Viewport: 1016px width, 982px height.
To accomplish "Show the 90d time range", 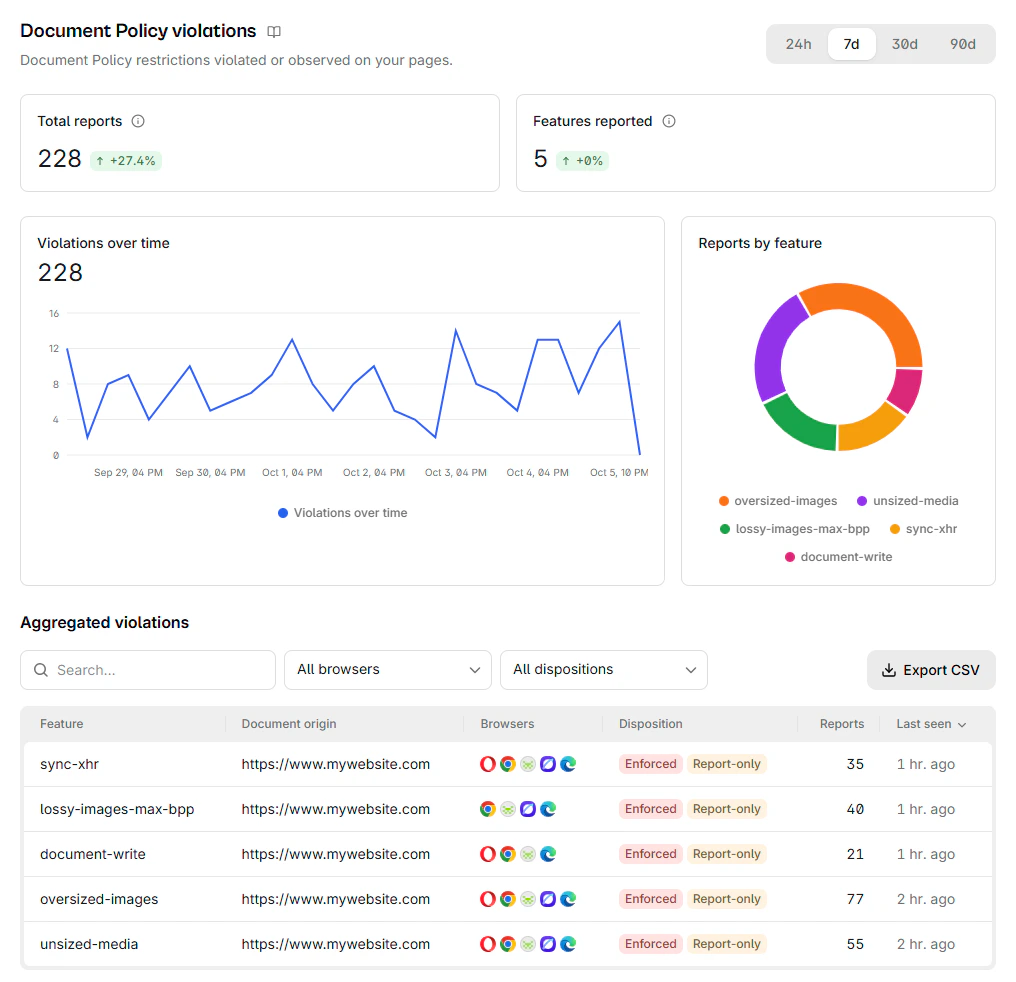I will tap(963, 44).
